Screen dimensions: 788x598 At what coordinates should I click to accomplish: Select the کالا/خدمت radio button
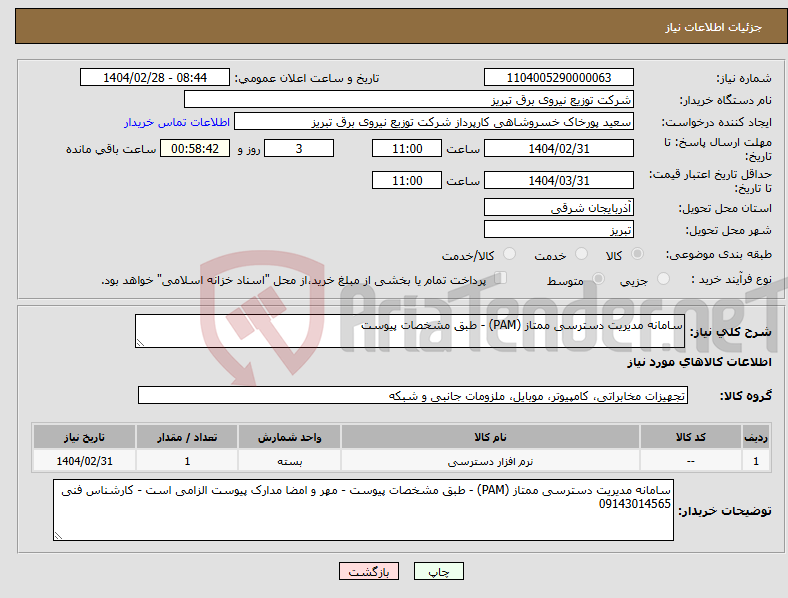pos(510,254)
